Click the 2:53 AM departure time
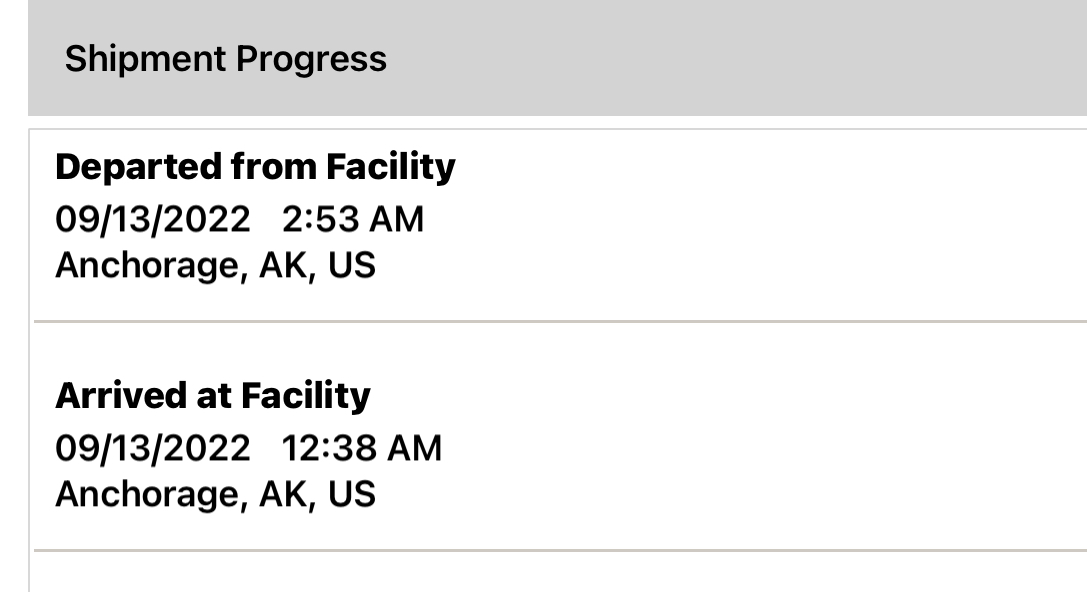Screen dimensions: 1087x592 click(x=352, y=219)
